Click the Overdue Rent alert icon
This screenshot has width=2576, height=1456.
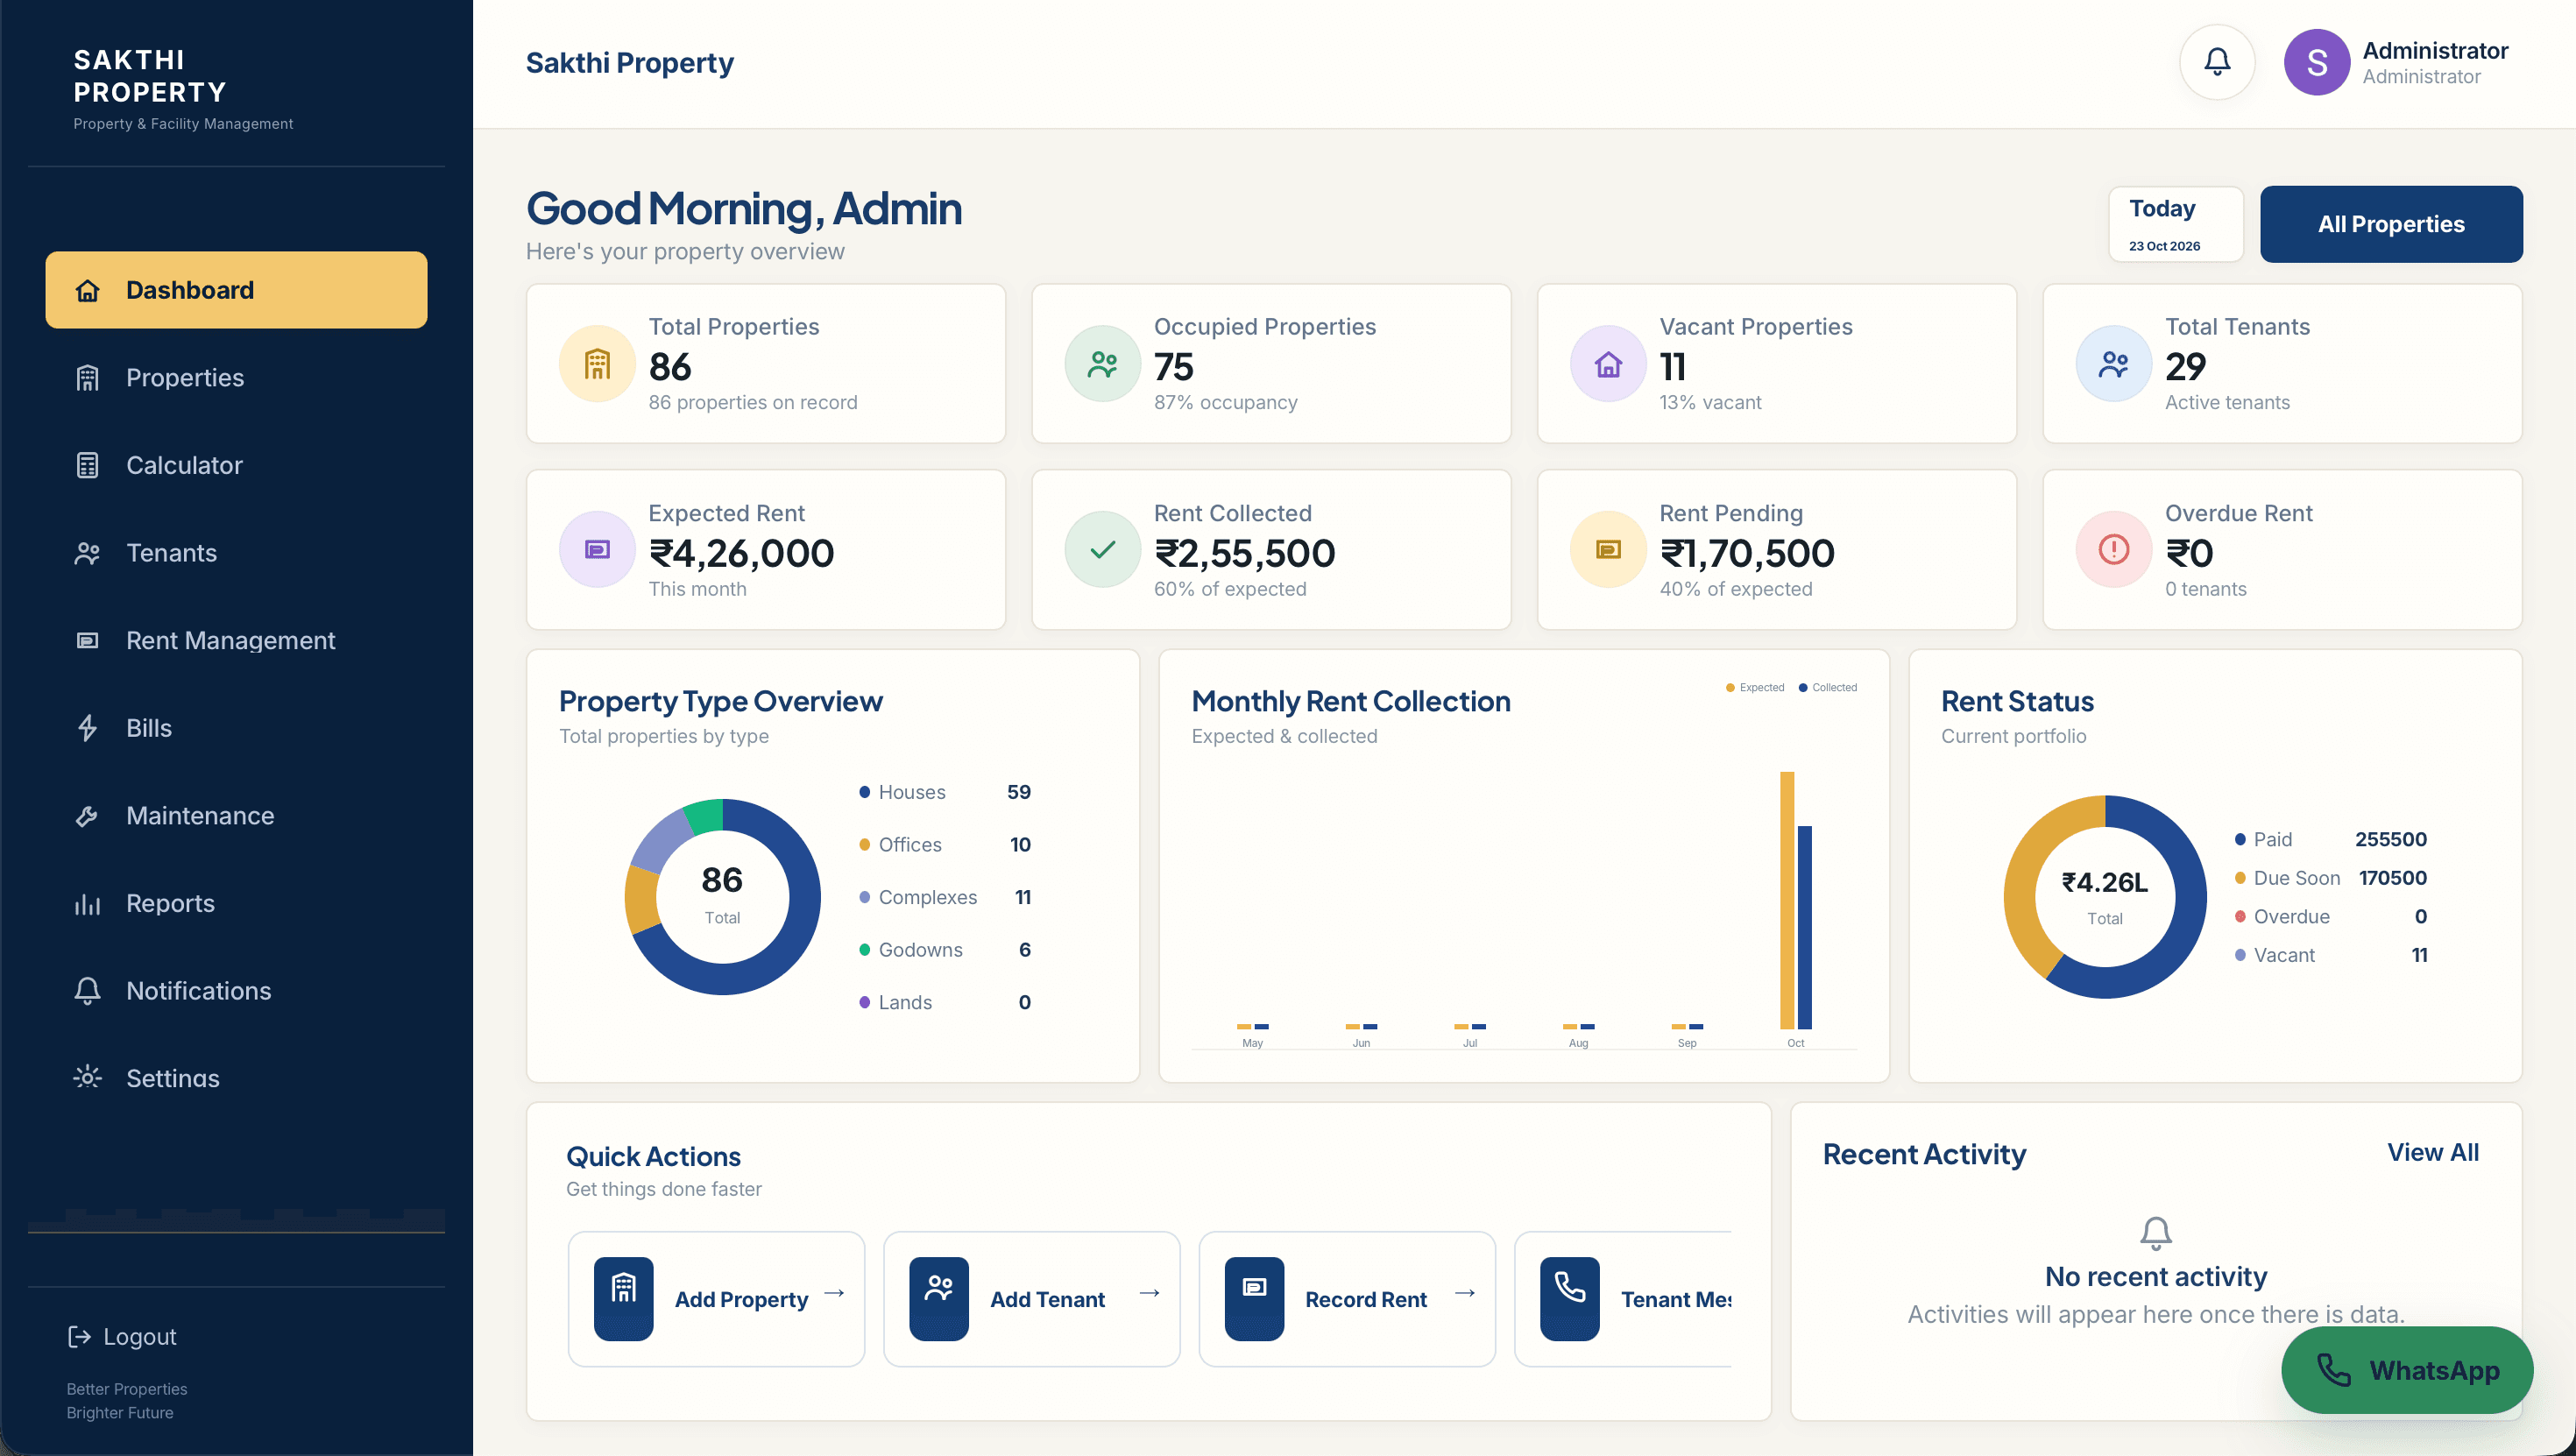coord(2113,550)
